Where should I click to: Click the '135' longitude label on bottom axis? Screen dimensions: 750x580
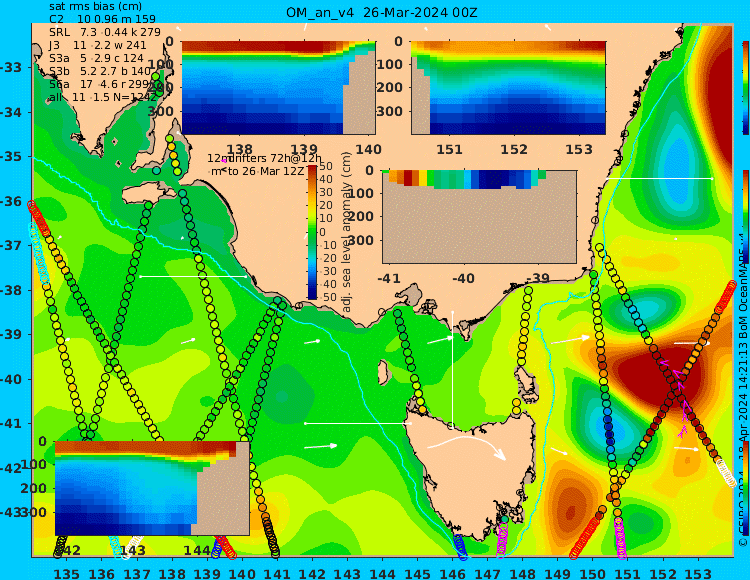coord(66,573)
